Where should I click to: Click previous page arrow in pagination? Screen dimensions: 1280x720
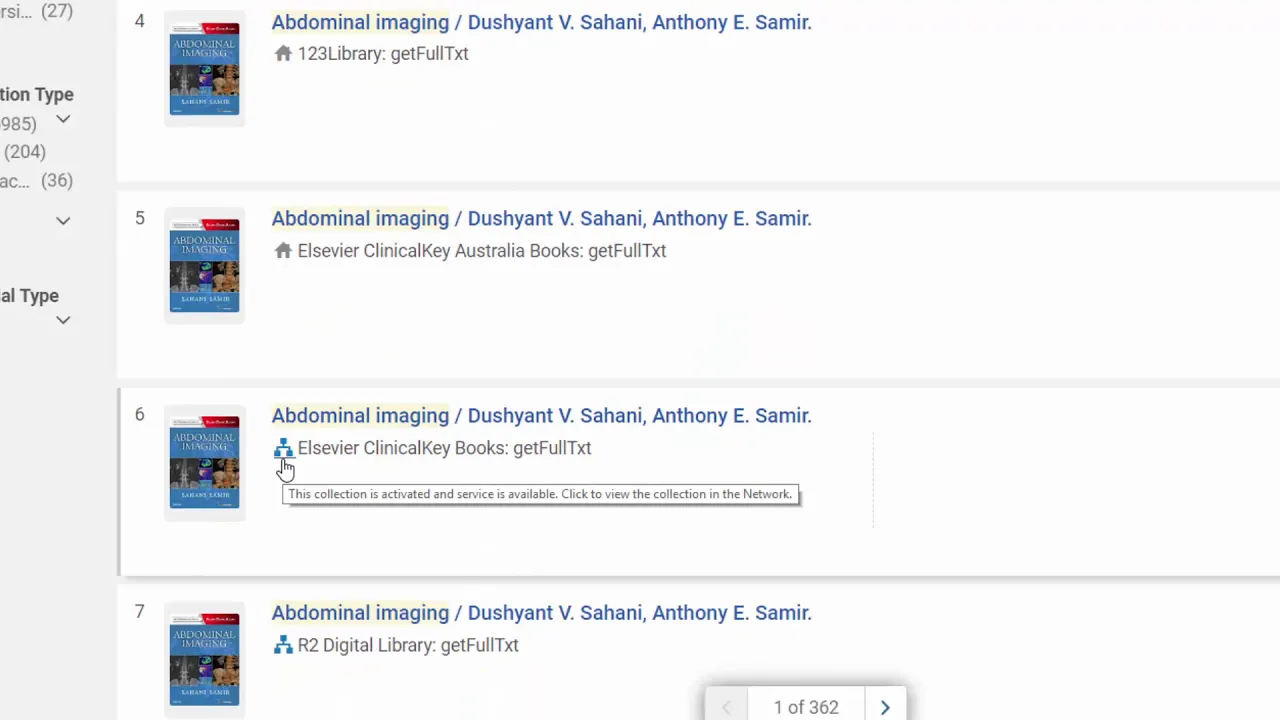tap(726, 708)
